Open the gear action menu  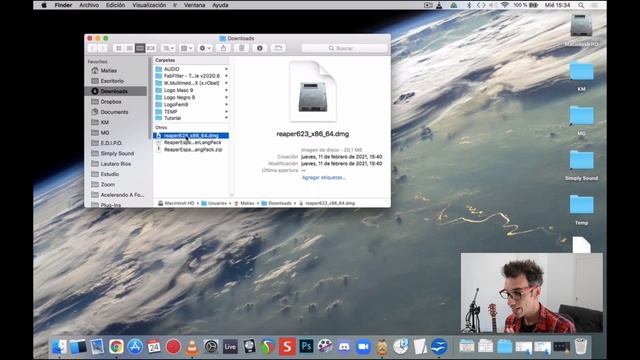point(205,48)
